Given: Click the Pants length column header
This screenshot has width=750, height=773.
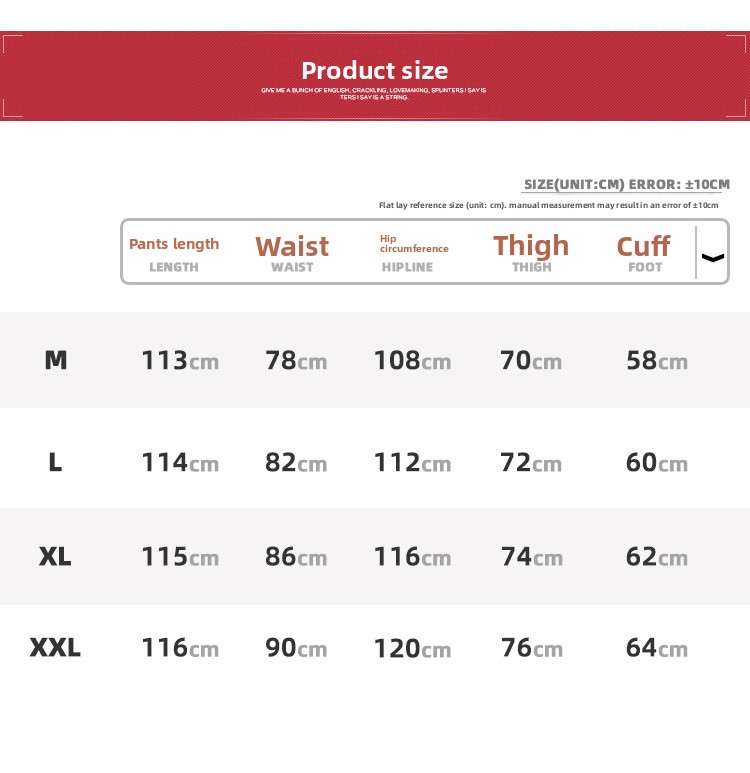Looking at the screenshot, I should point(174,244).
